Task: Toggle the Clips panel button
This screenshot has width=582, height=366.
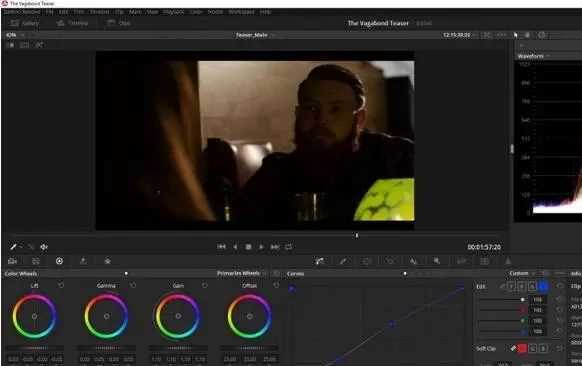Action: 119,23
